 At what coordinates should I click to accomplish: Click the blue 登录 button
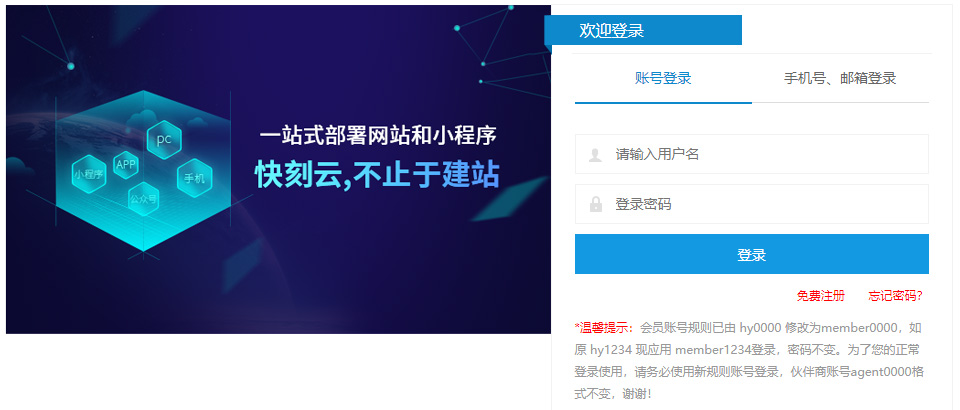coord(752,254)
